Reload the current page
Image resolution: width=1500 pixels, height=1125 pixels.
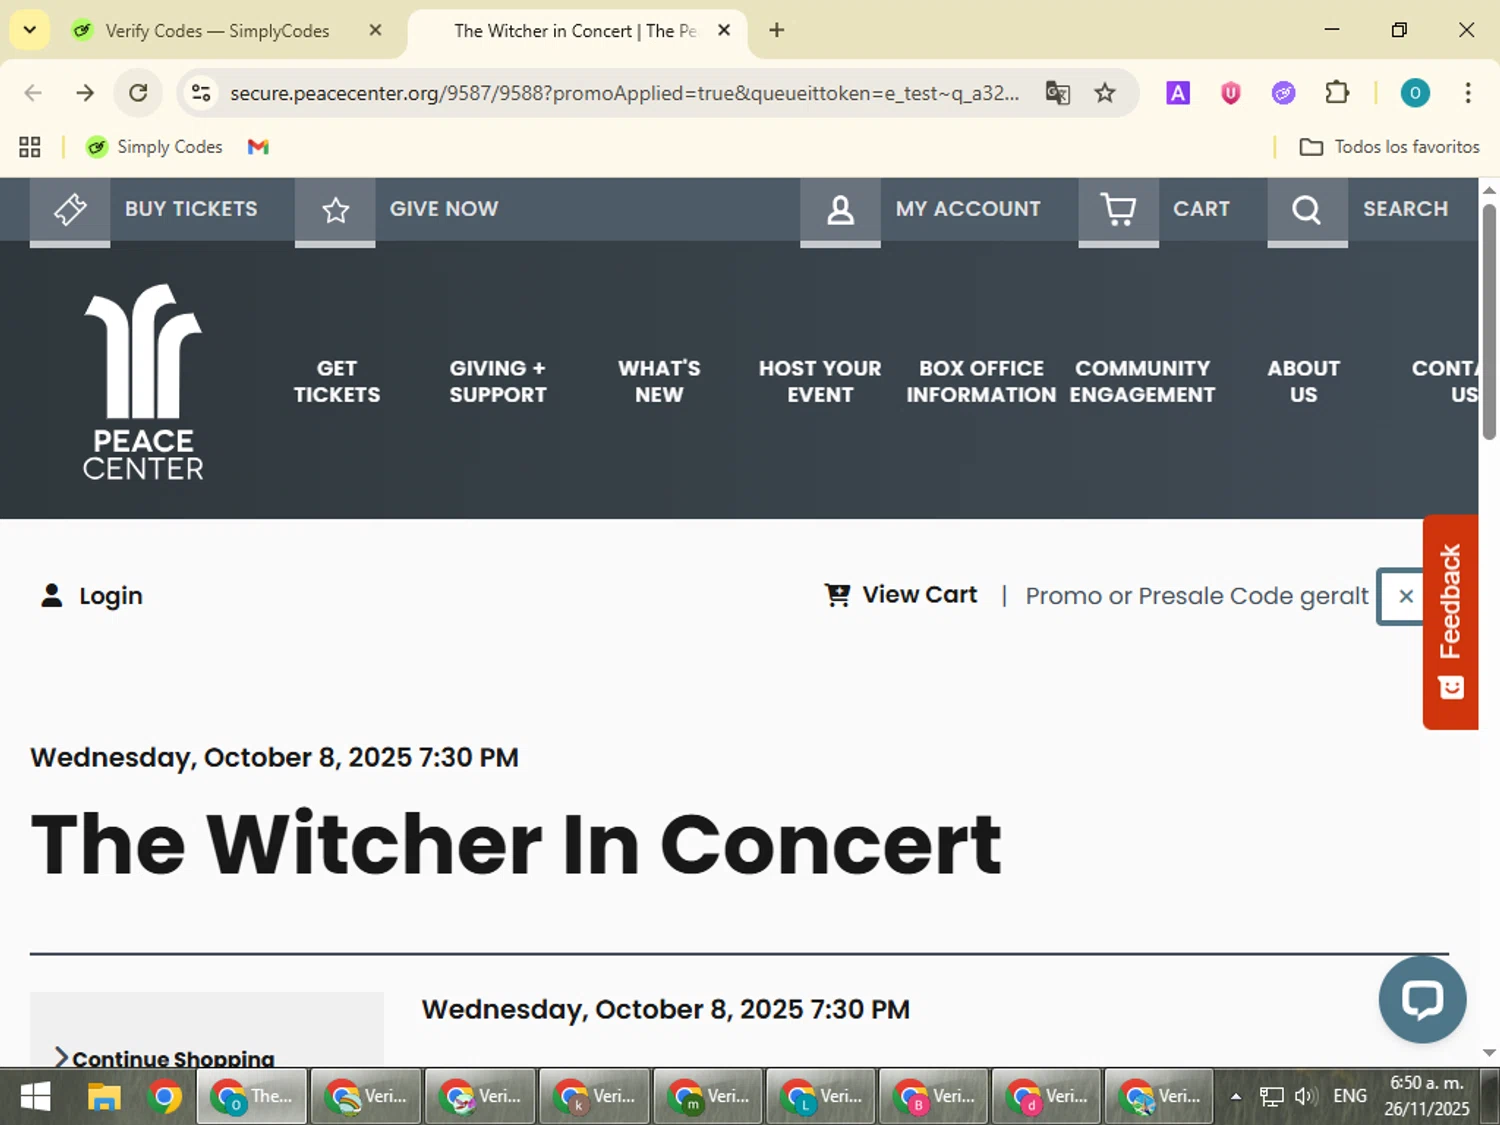pyautogui.click(x=138, y=93)
